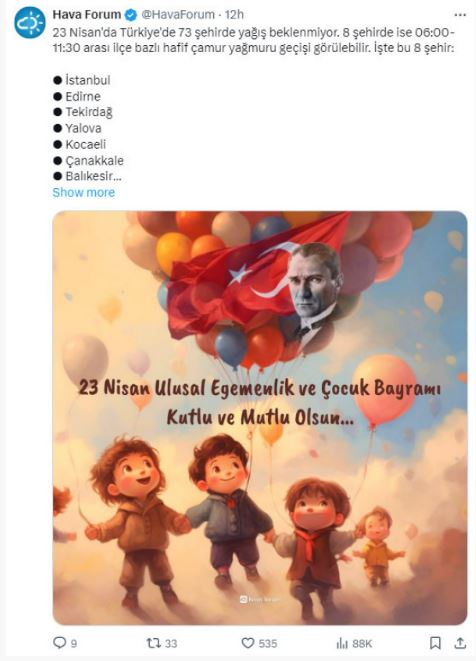
Task: Click the 12h timestamp
Action: [234, 15]
